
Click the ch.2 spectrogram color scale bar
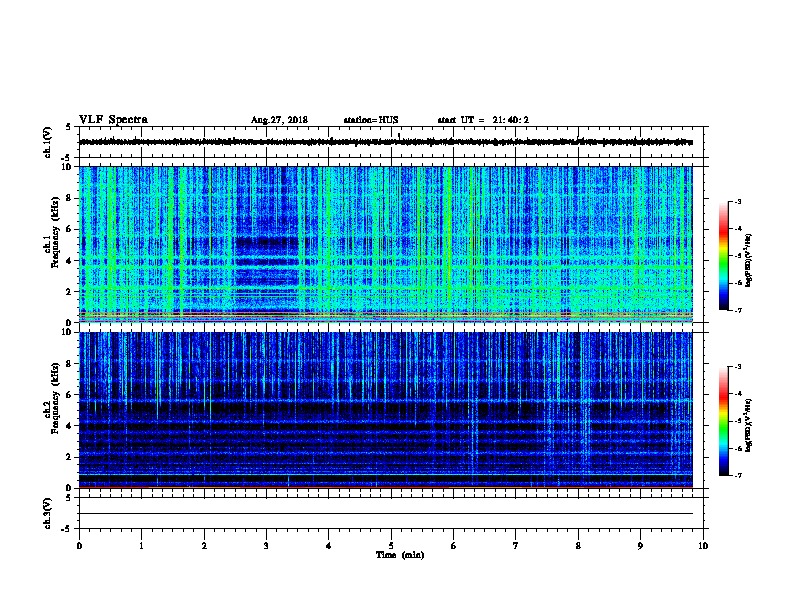(723, 421)
